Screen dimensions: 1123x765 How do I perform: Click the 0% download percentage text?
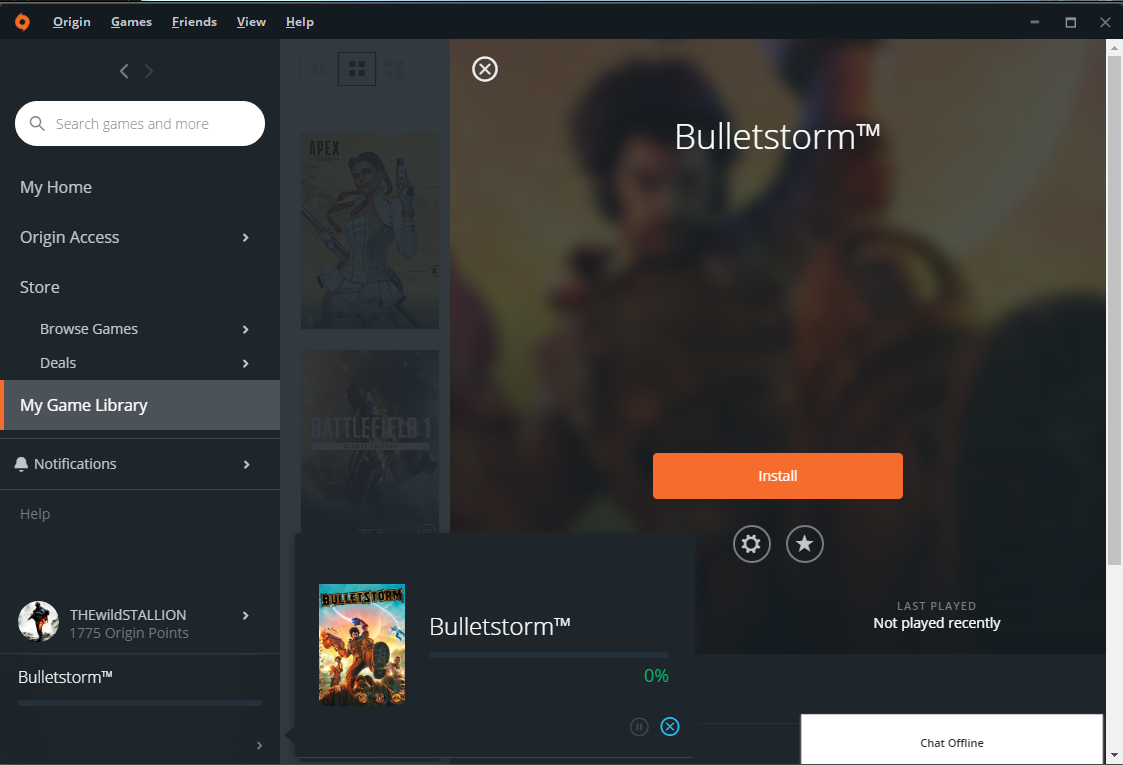(656, 676)
